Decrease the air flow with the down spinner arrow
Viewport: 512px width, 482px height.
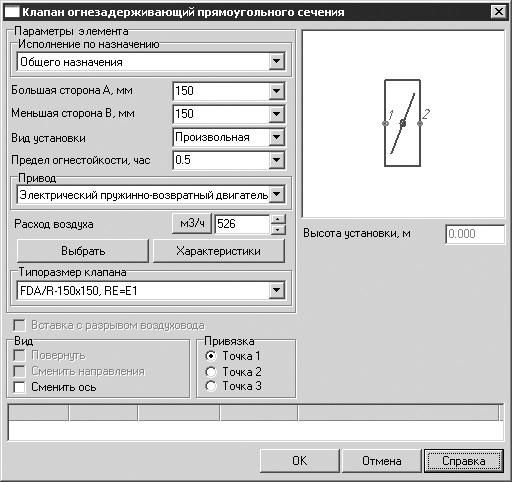tap(278, 229)
